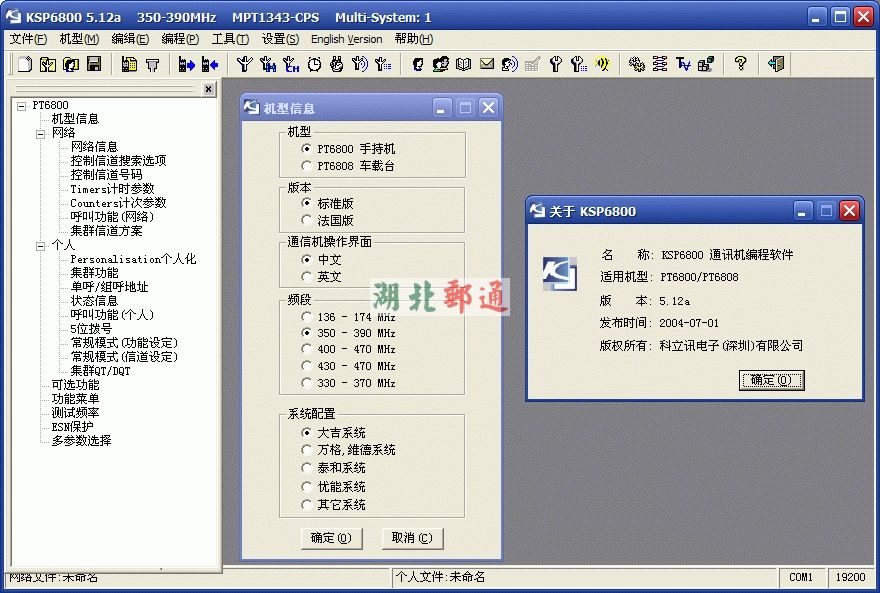Screen dimensions: 880x593
Task: Choose 其它系统 system configuration
Action: 306,504
